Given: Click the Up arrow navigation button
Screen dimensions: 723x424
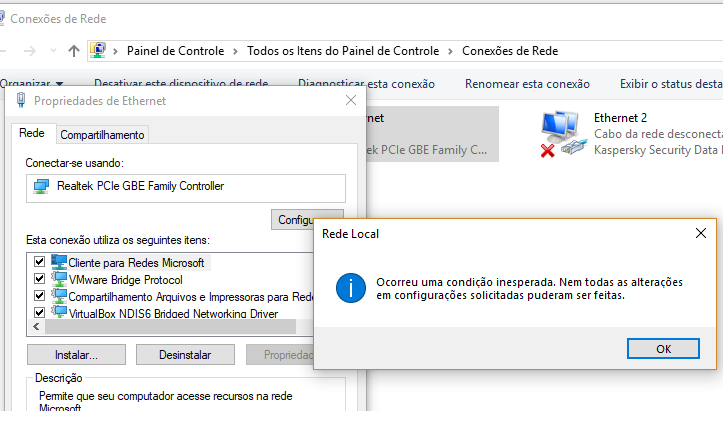Looking at the screenshot, I should [x=74, y=50].
